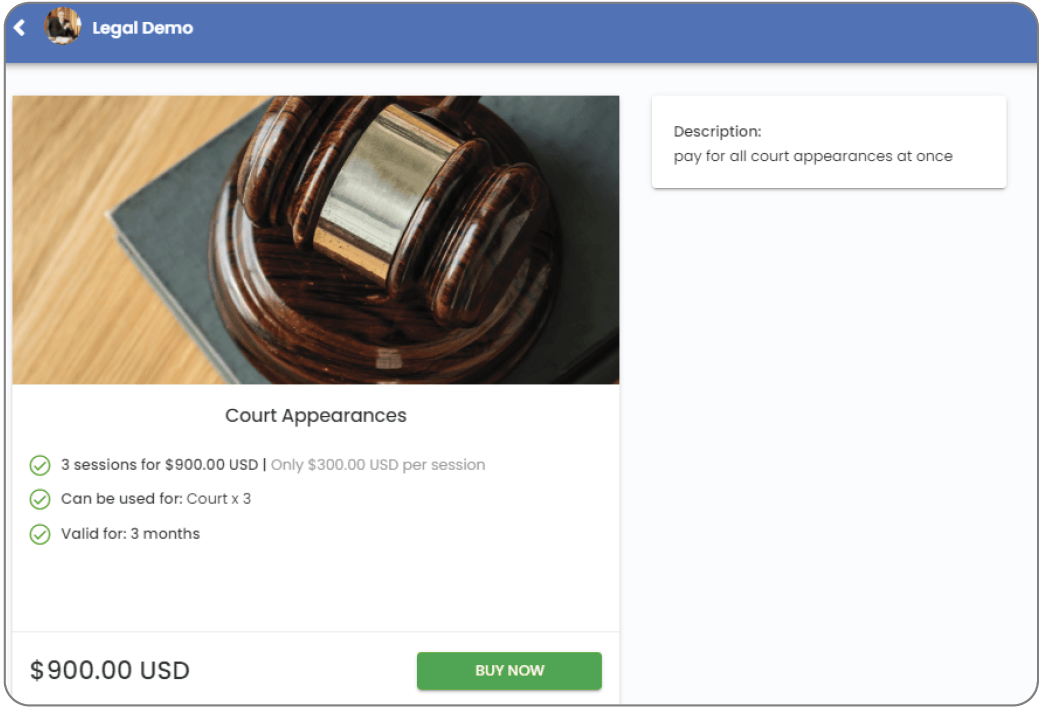This screenshot has height=708, width=1042.
Task: Click the checkmark beside 3 sessions line
Action: point(40,465)
